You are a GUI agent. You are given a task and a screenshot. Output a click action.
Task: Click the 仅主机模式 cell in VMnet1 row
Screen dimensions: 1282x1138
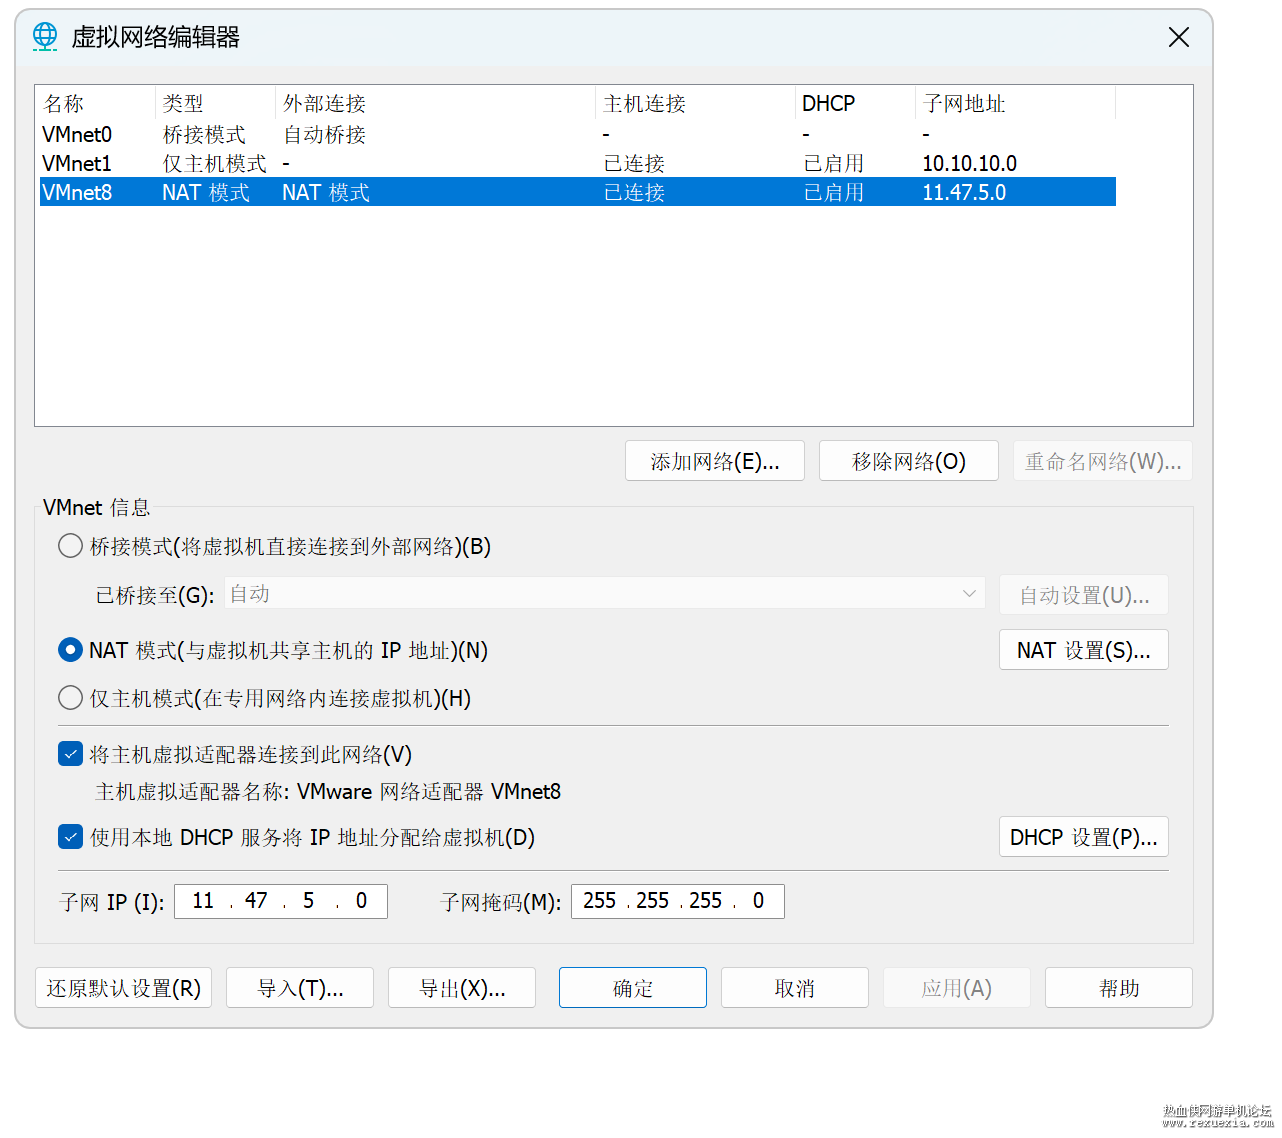tap(215, 163)
